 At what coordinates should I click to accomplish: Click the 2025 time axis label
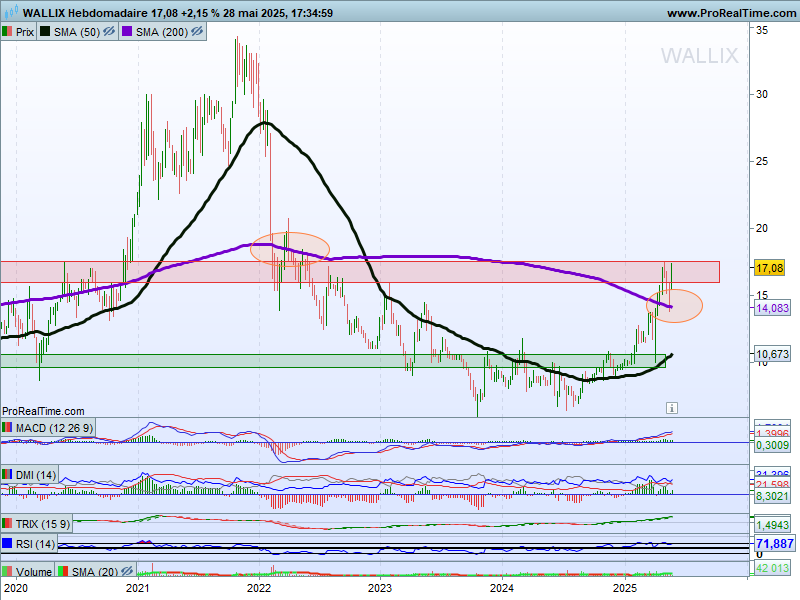click(x=625, y=588)
